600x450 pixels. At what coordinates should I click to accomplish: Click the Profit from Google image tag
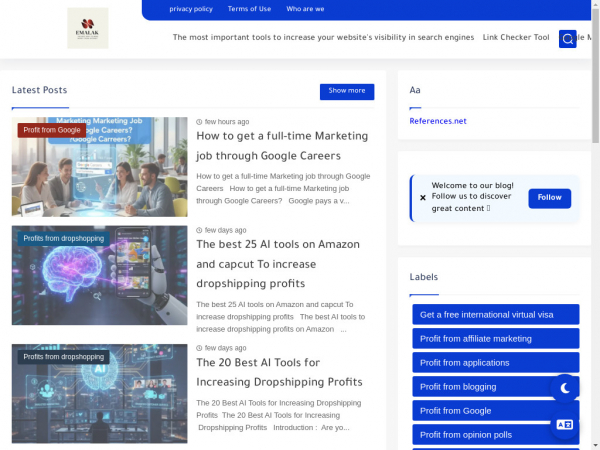(52, 130)
